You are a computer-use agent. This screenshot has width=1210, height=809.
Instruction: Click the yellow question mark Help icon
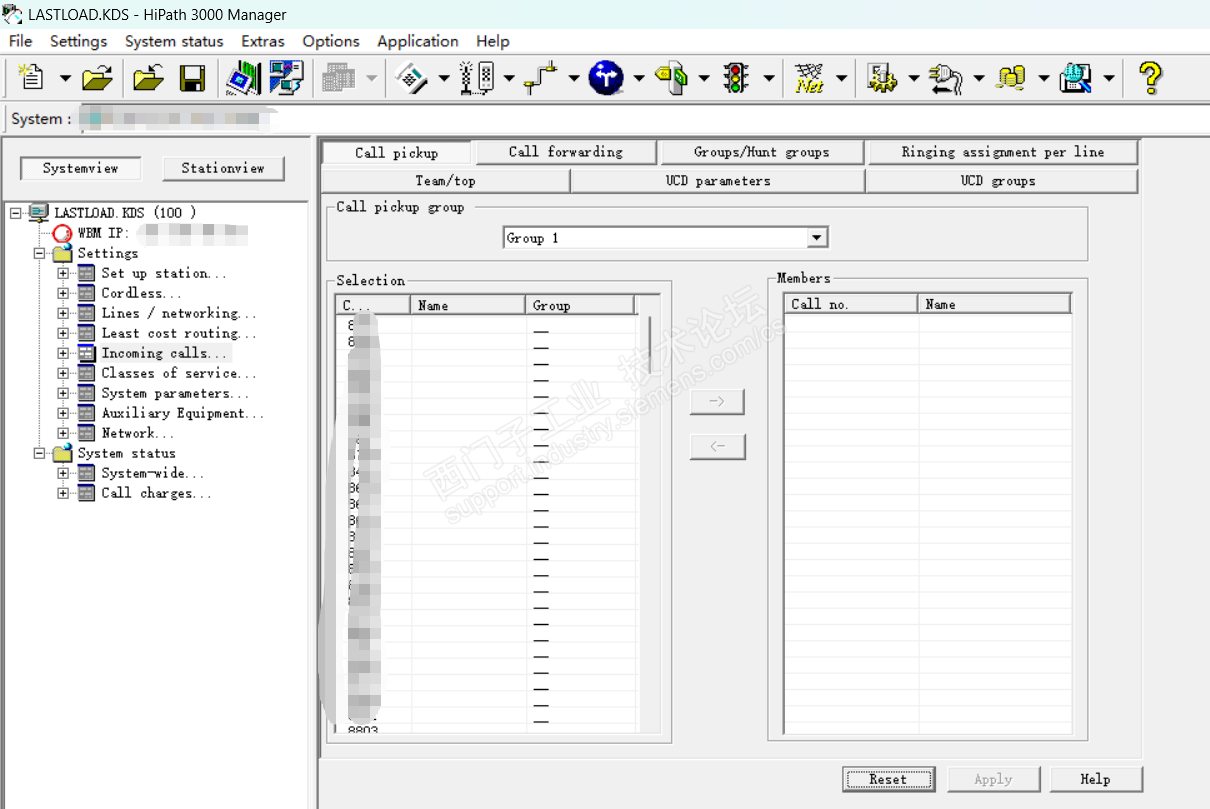1151,77
